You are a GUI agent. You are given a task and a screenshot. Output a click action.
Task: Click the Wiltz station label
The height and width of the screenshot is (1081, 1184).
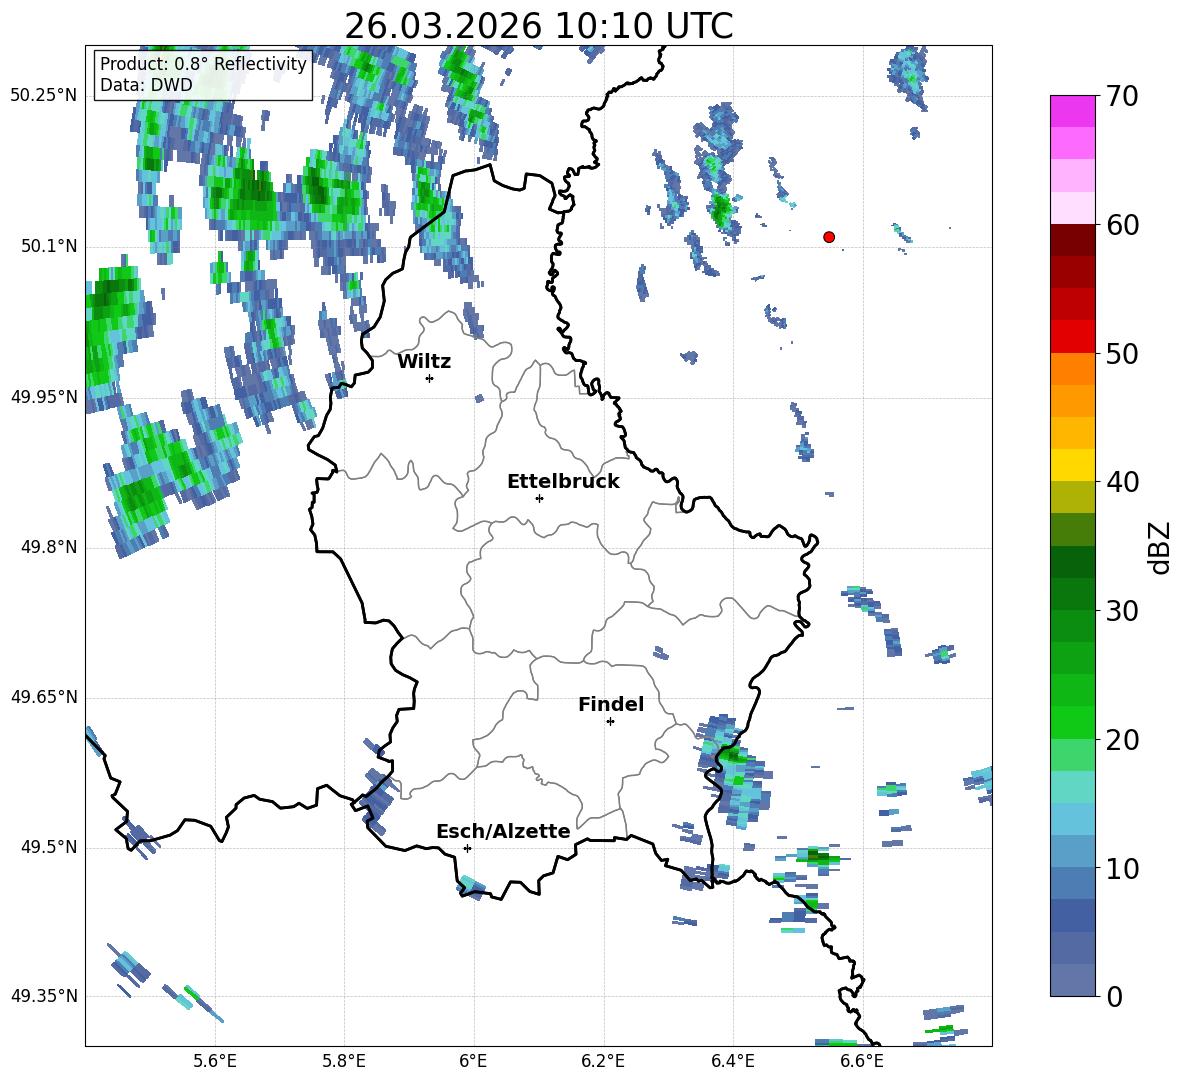424,362
